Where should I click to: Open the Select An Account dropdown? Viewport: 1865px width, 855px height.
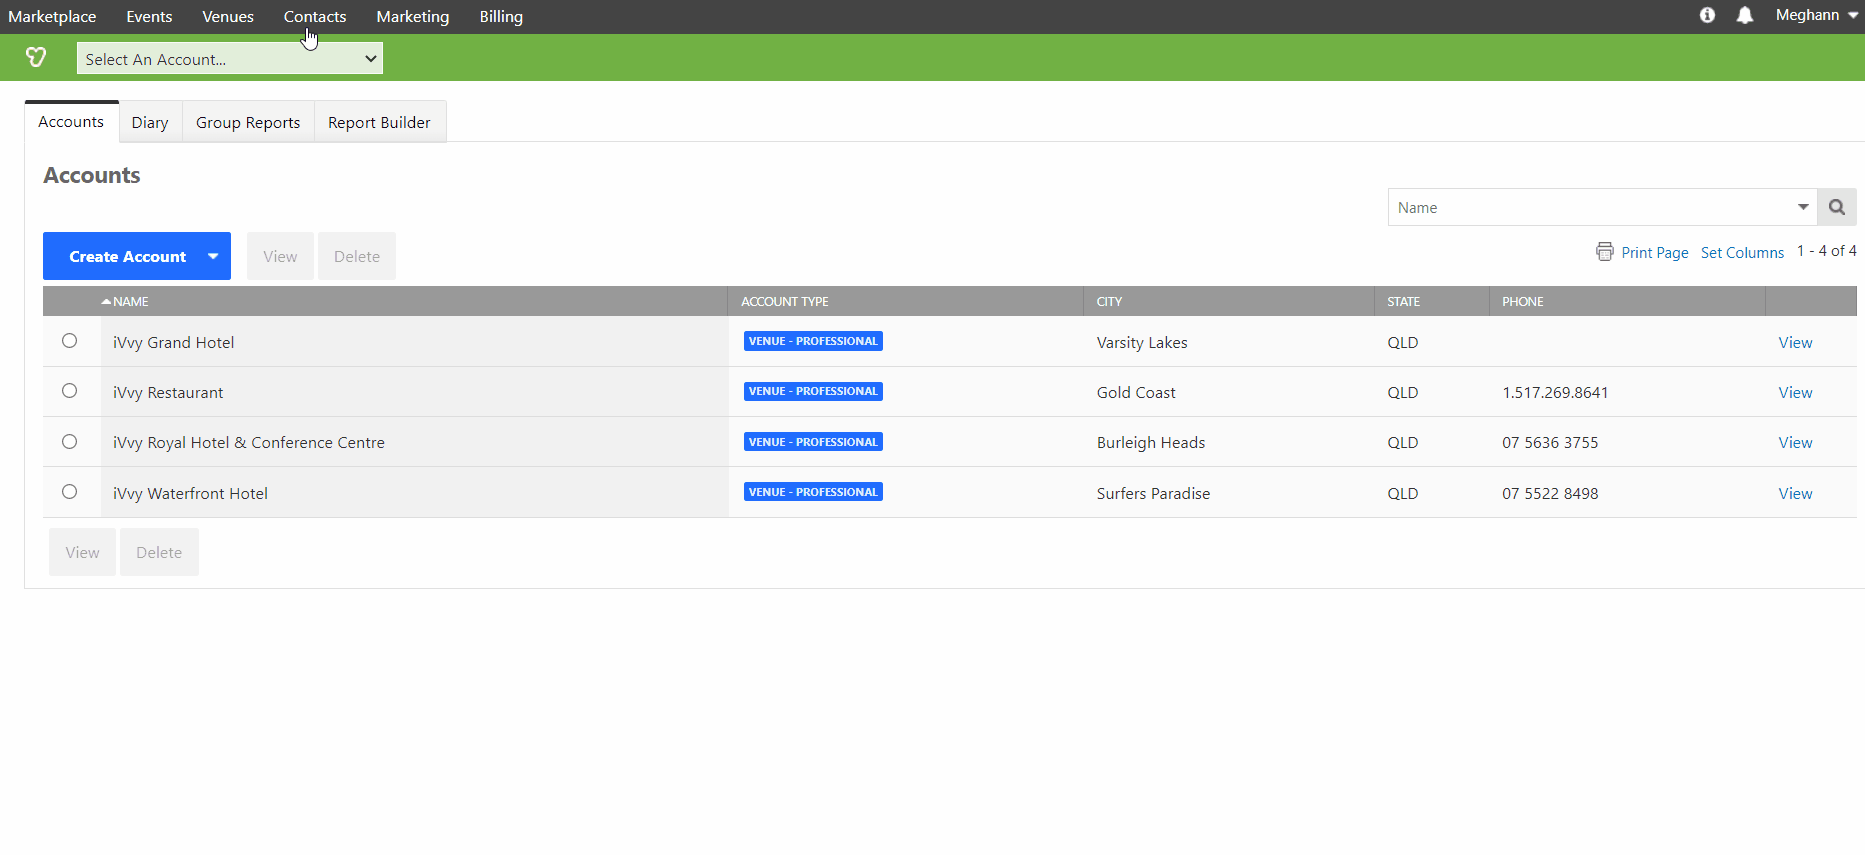[230, 59]
